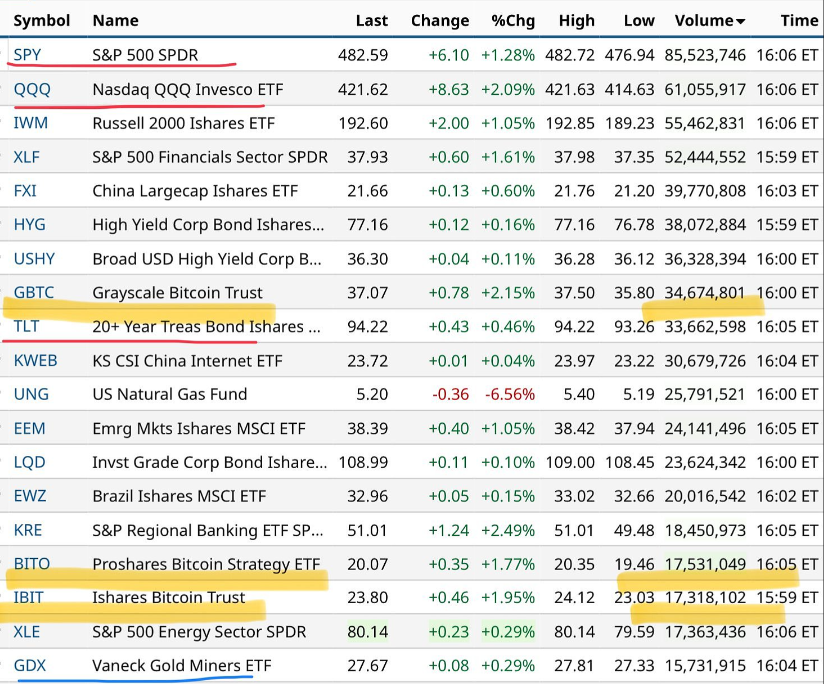Viewport: 824px width, 684px height.
Task: Select the GDX symbol link
Action: (30, 665)
